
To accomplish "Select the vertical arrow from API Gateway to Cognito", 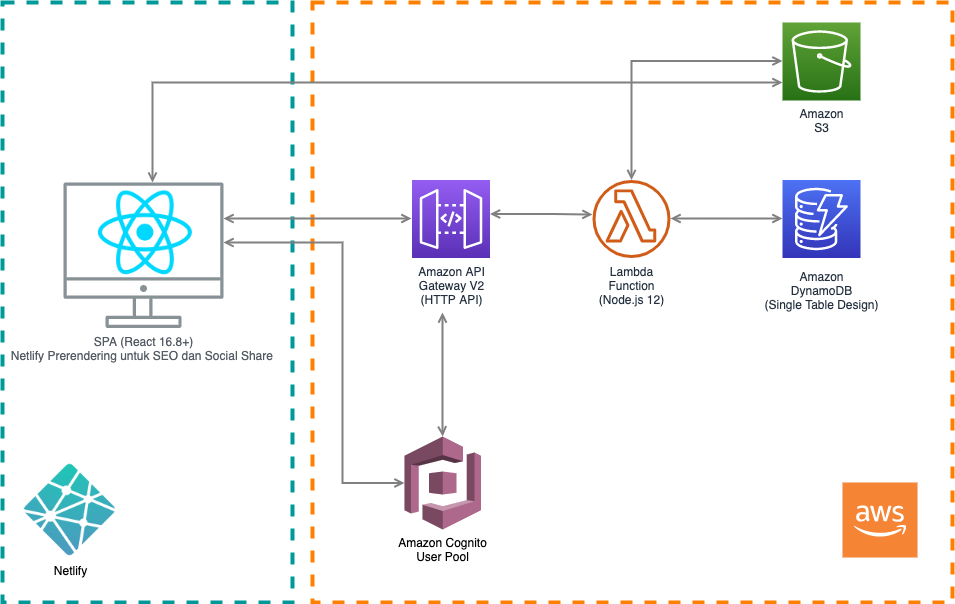I will [443, 370].
